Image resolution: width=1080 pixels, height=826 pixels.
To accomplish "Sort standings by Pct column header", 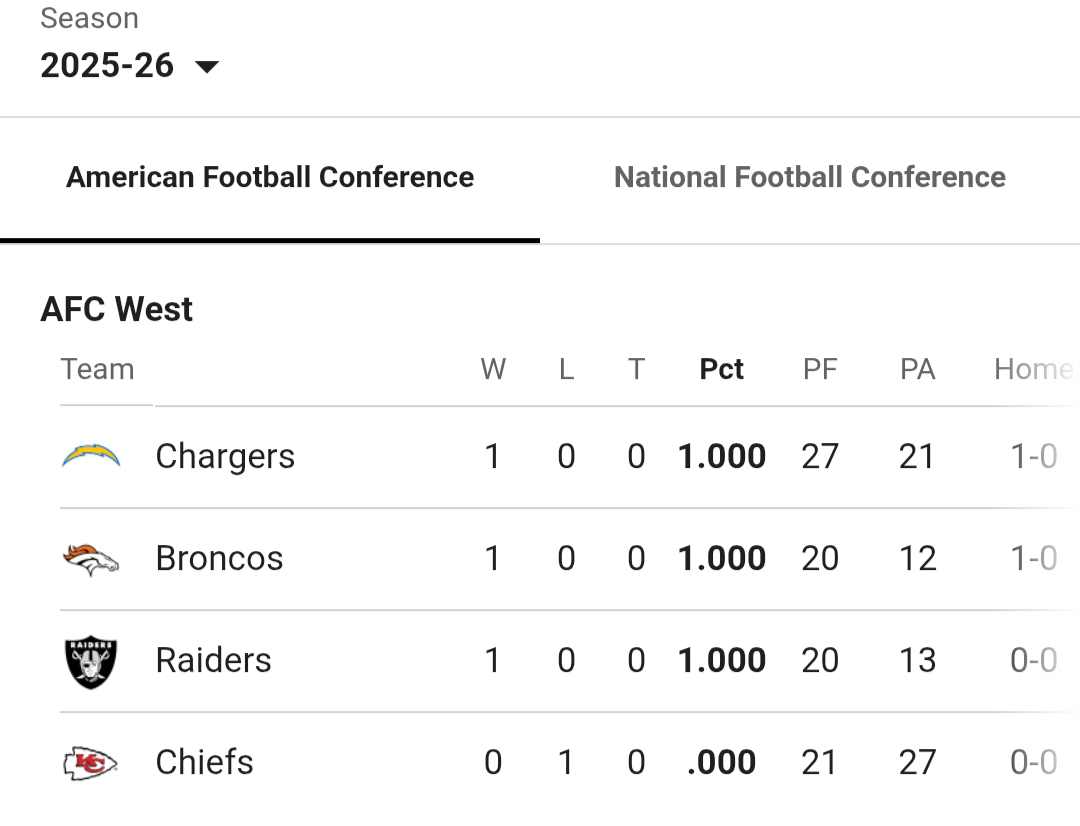I will tap(722, 370).
